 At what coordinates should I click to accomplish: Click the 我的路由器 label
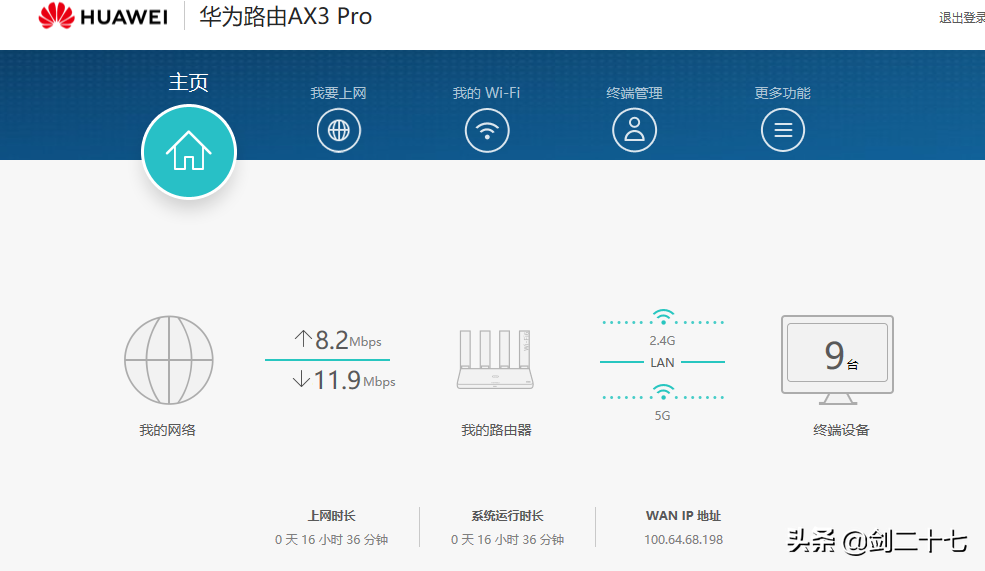point(496,430)
